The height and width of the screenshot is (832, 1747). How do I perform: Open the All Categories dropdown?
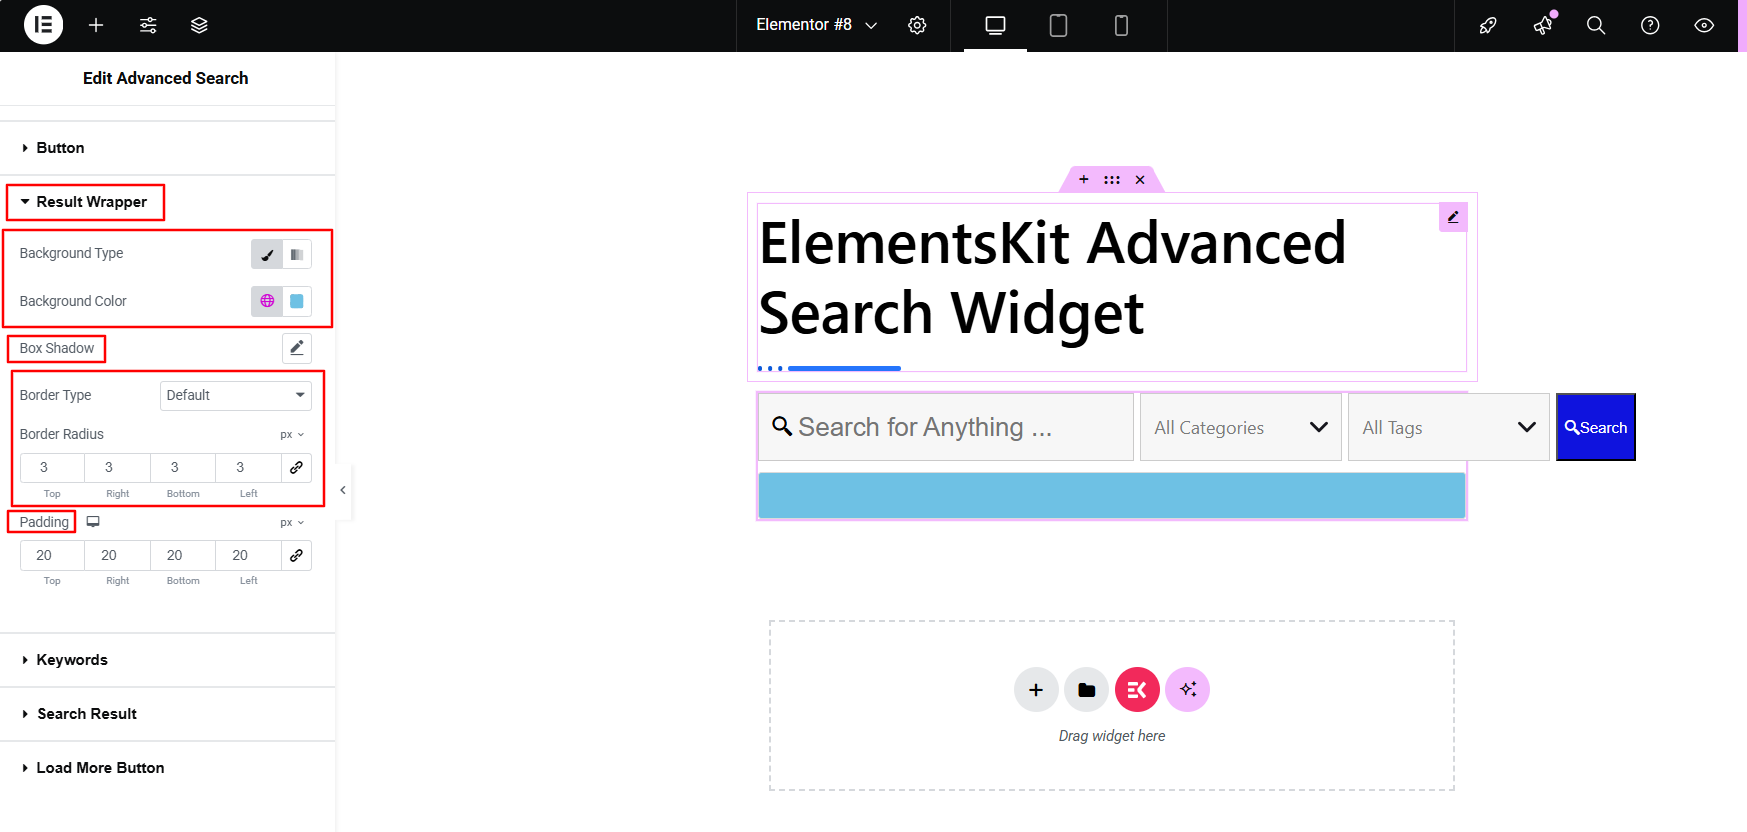(x=1240, y=427)
